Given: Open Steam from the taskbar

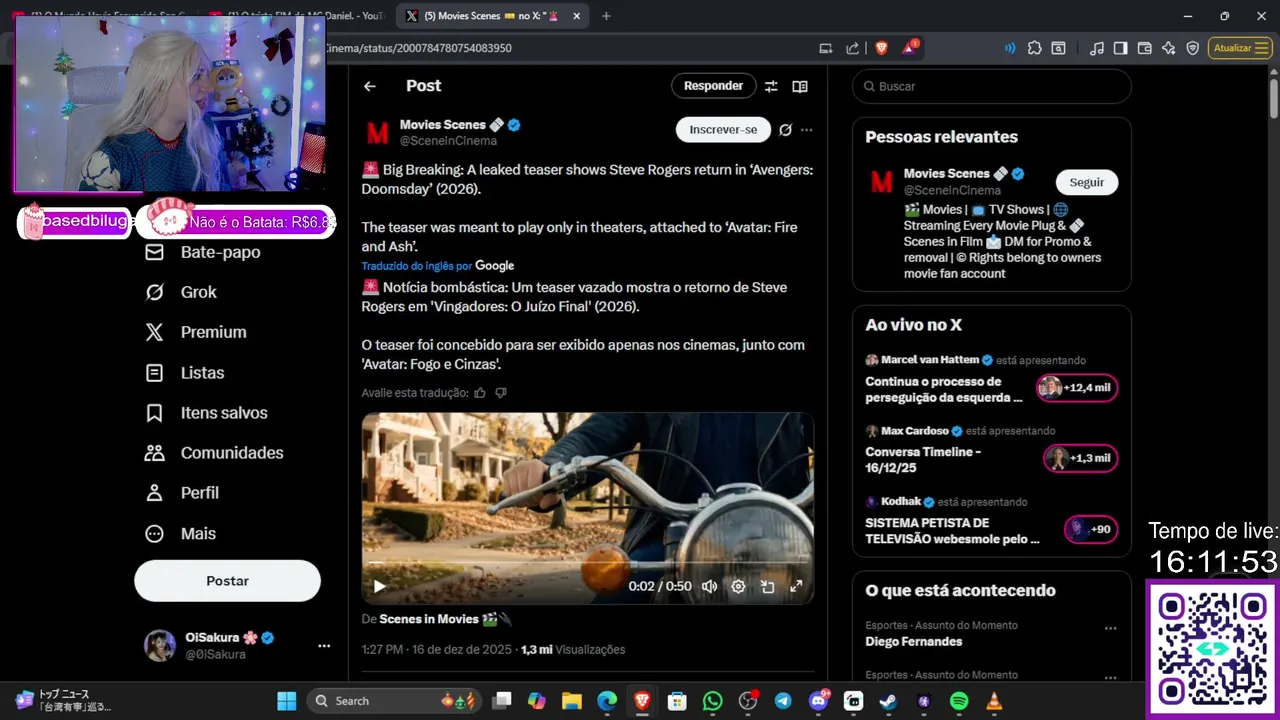Looking at the screenshot, I should pos(888,701).
